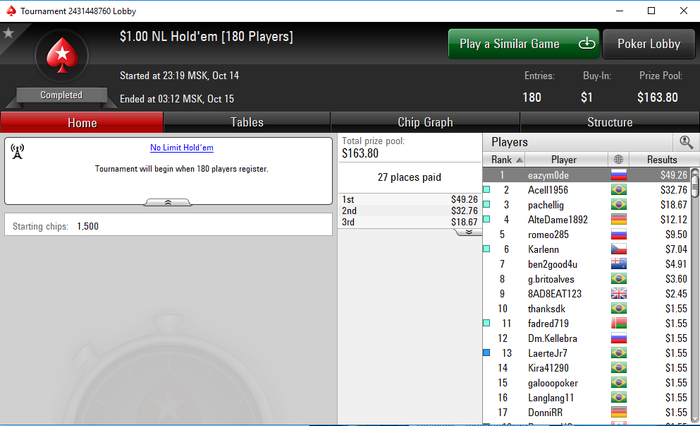Click the globe country column header
This screenshot has width=700, height=426.
(618, 159)
